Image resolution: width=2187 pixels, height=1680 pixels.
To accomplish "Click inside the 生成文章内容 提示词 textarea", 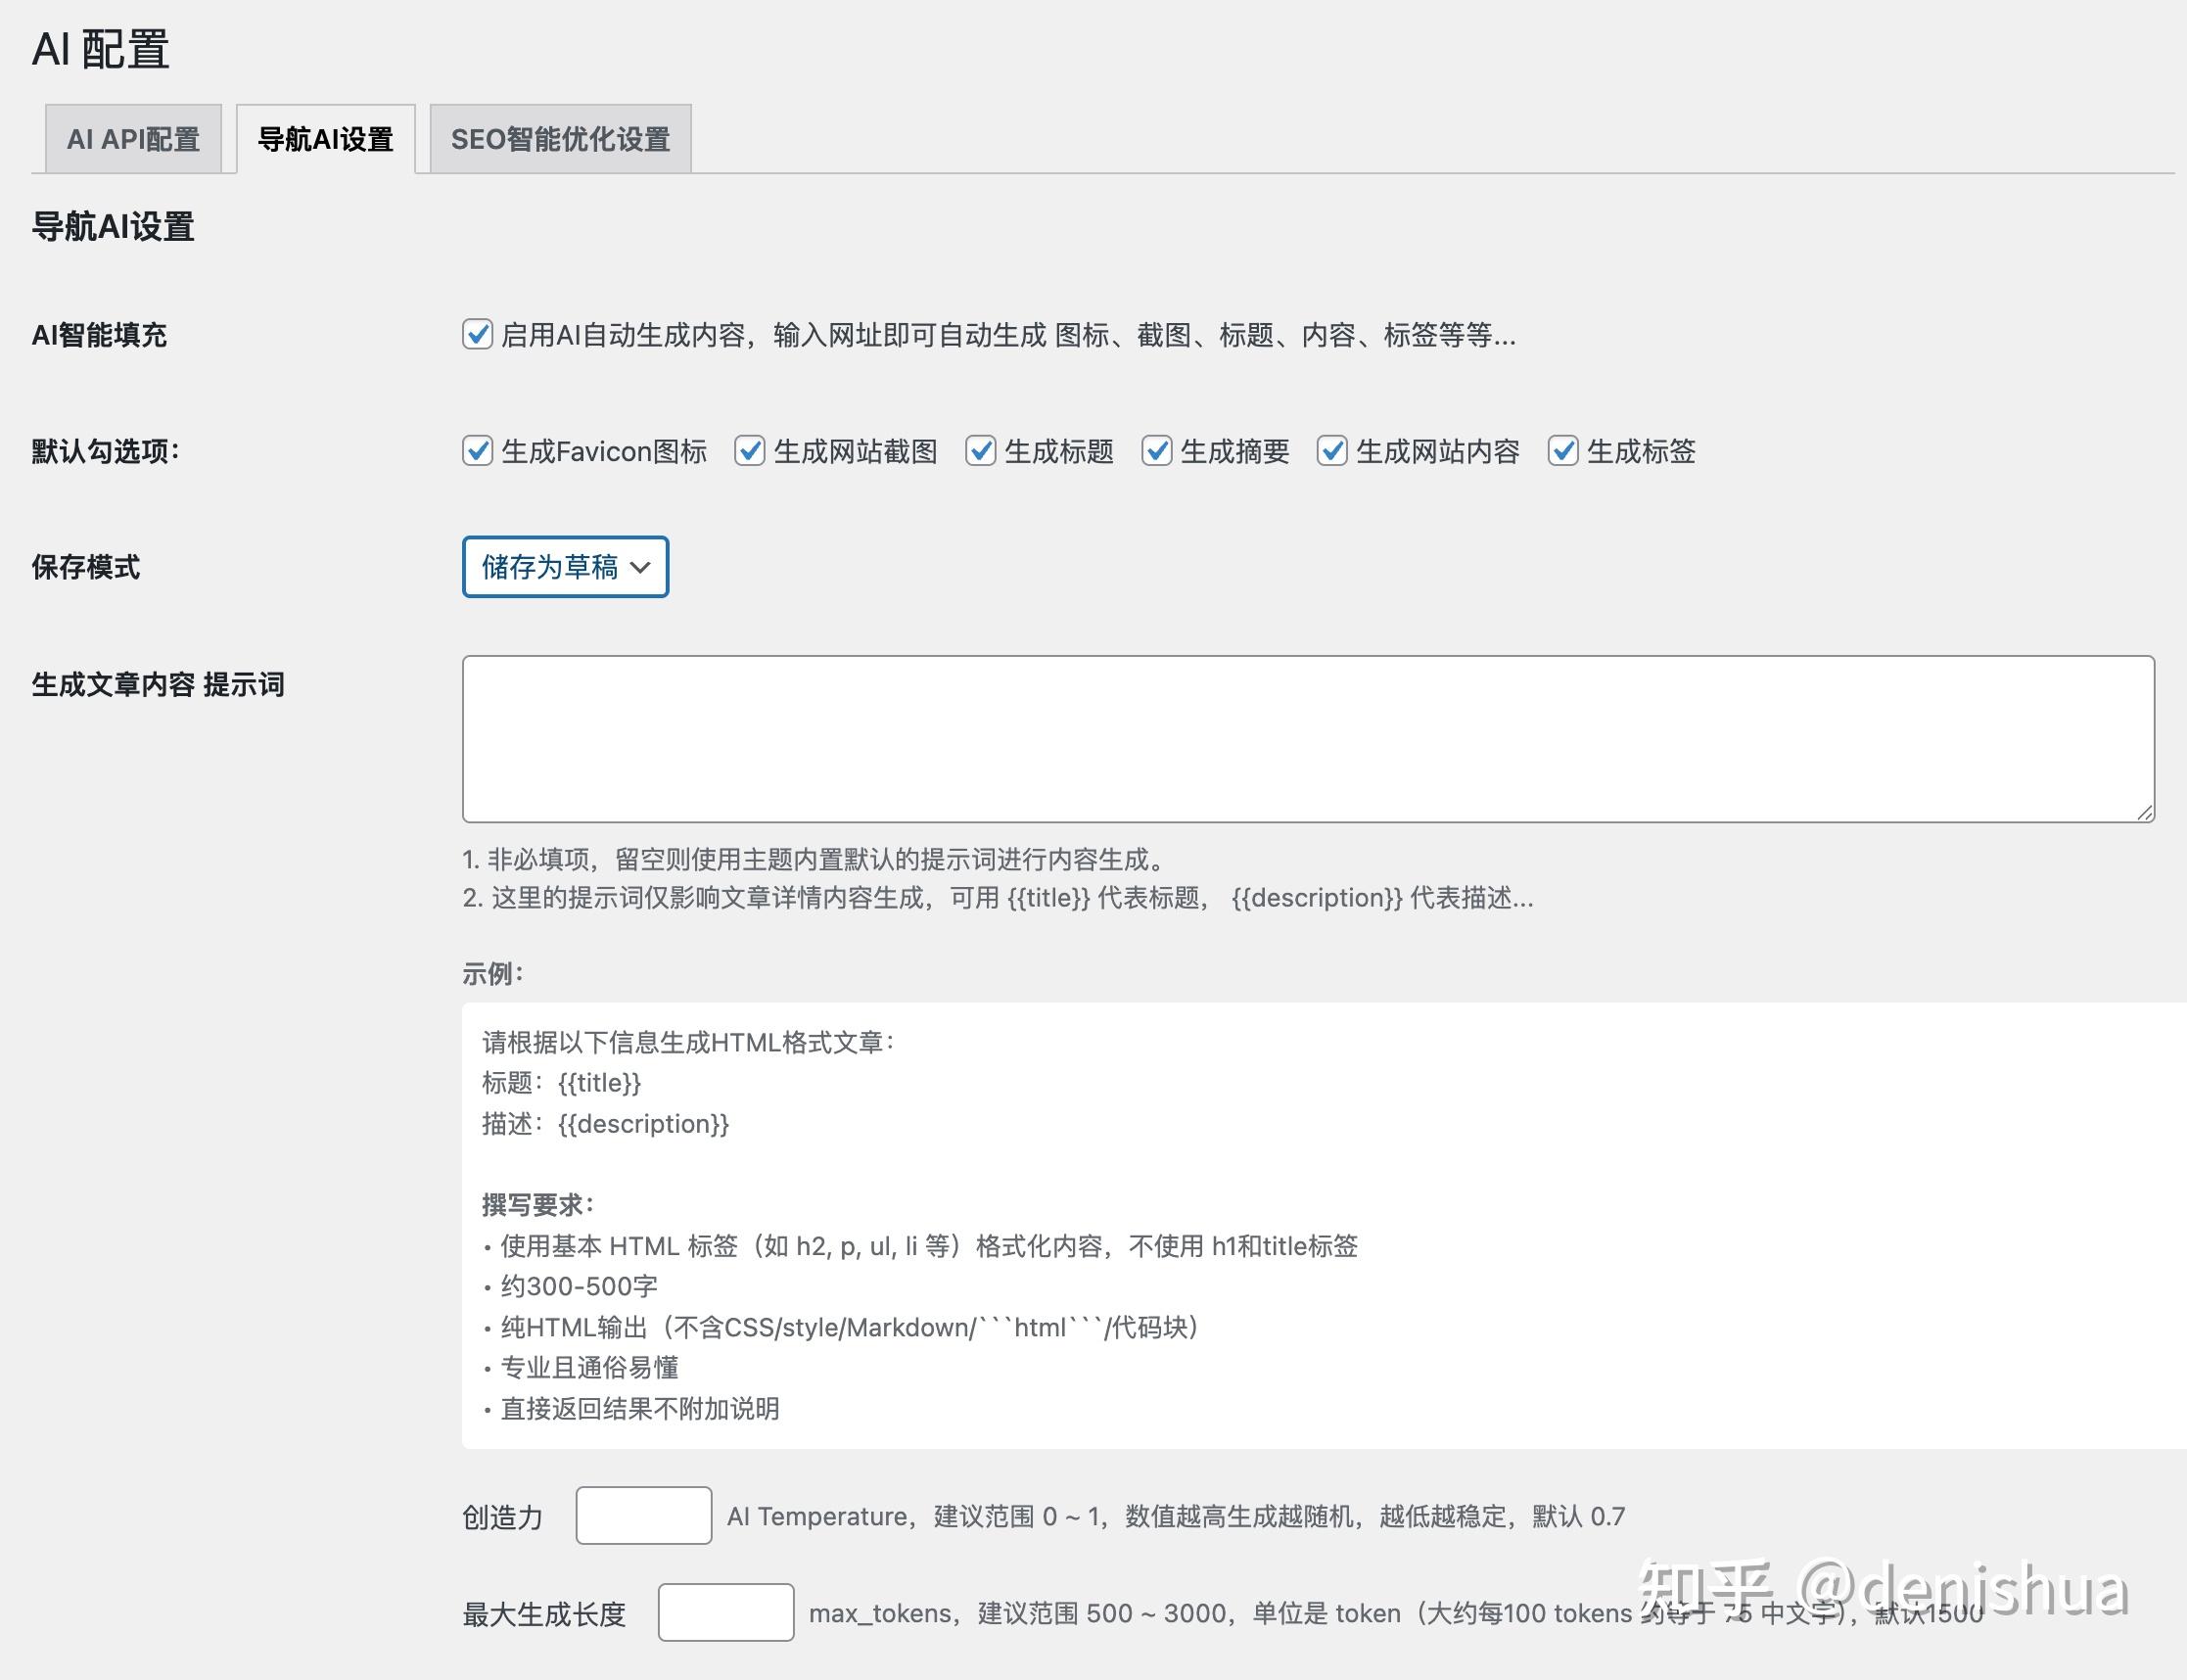I will click(1307, 739).
